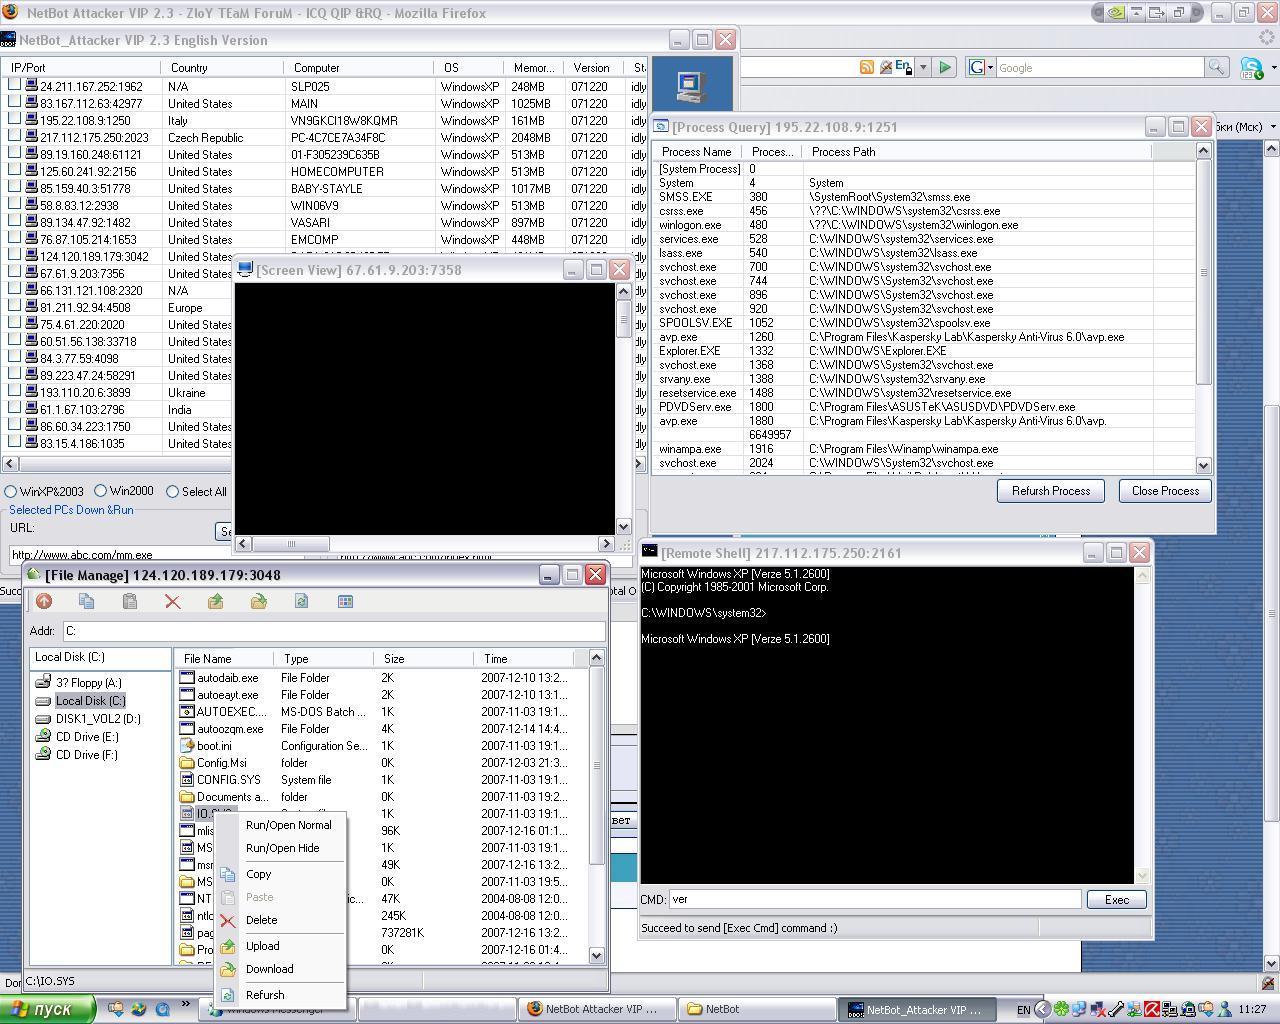This screenshot has width=1280, height=1024.
Task: Click the Floppy (A:) drive icon
Action: coord(43,682)
